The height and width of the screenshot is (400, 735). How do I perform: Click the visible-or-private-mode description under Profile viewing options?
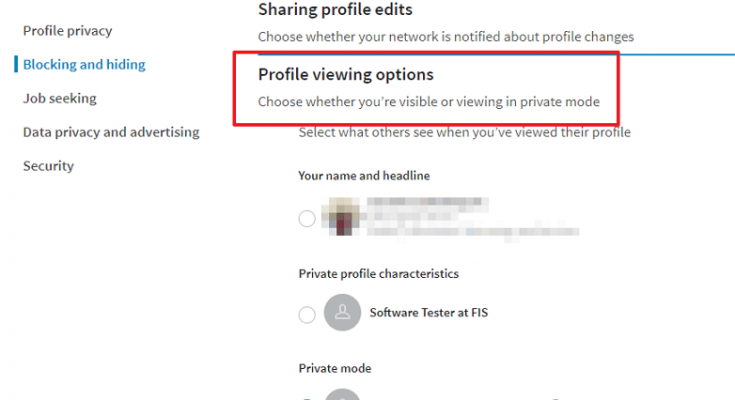point(429,102)
